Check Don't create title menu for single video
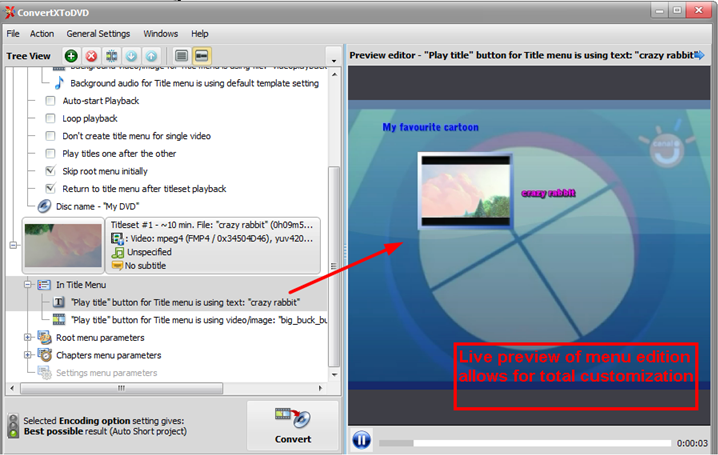 [x=50, y=136]
